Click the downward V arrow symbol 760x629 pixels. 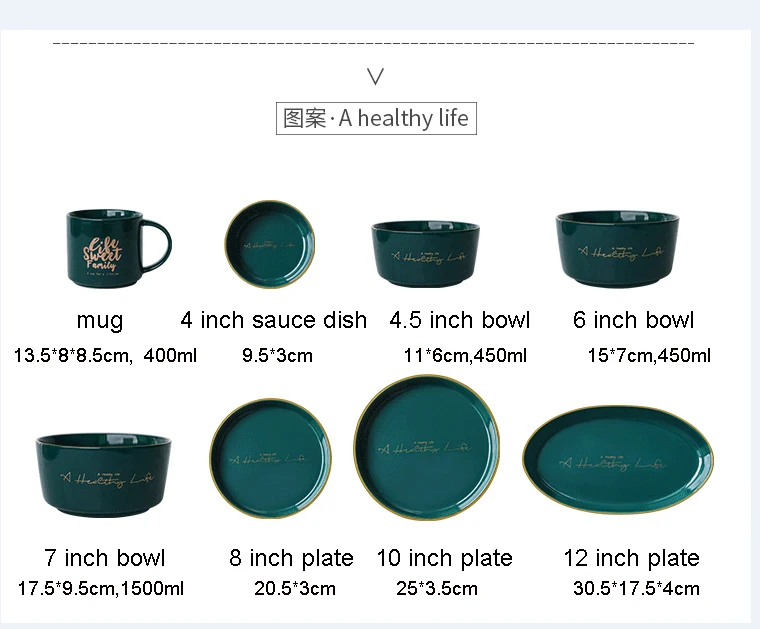[x=376, y=77]
